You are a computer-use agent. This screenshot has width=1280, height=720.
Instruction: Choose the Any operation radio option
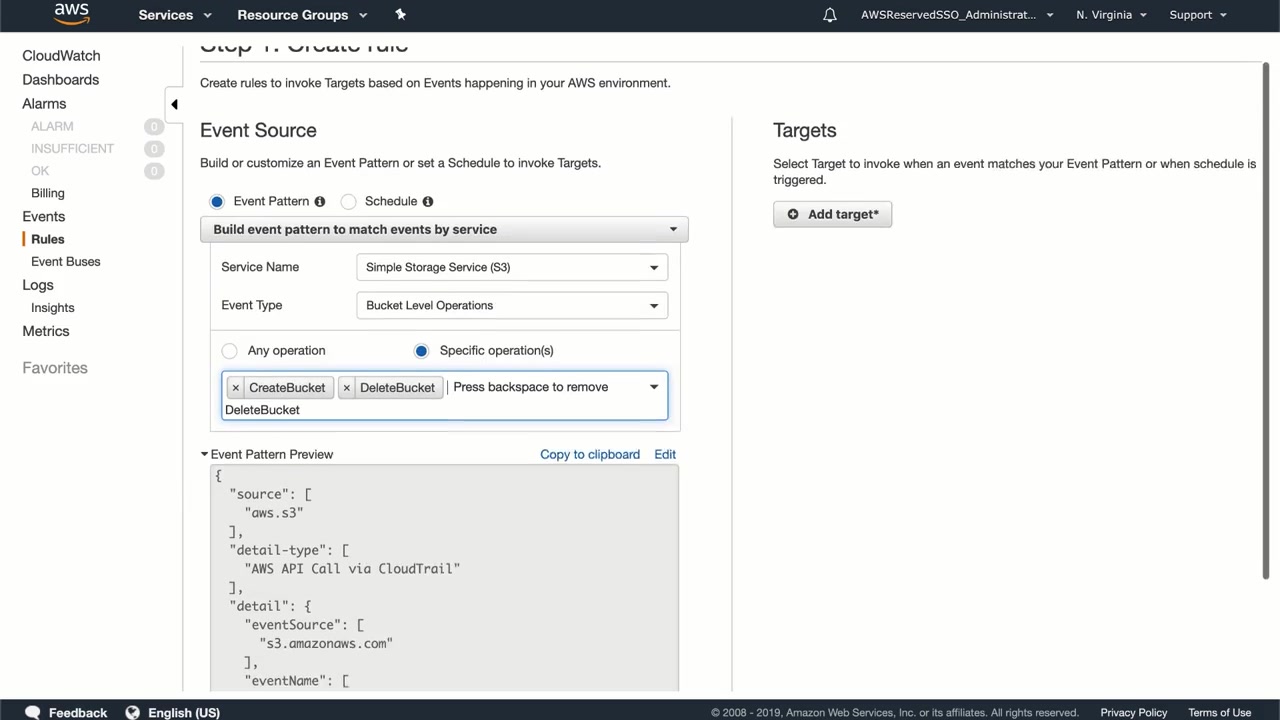point(230,351)
